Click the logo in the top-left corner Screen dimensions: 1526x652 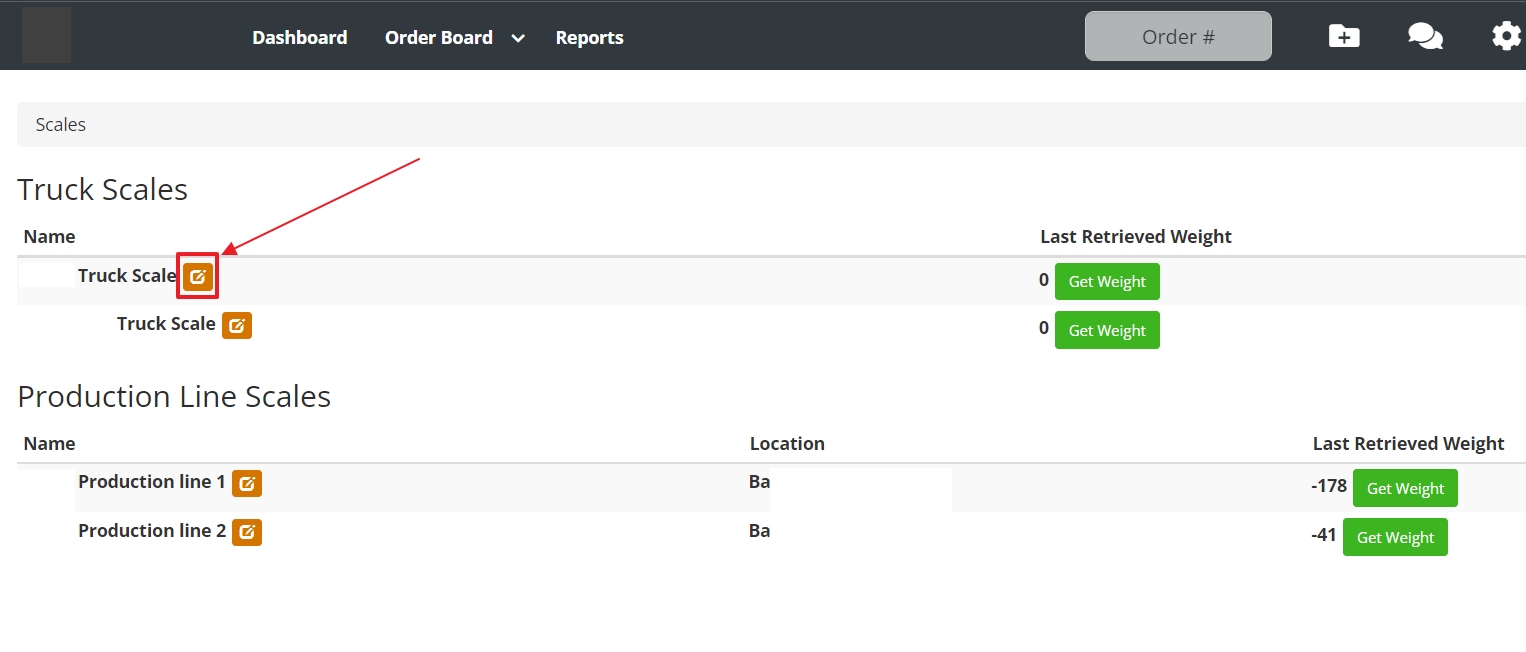coord(47,36)
